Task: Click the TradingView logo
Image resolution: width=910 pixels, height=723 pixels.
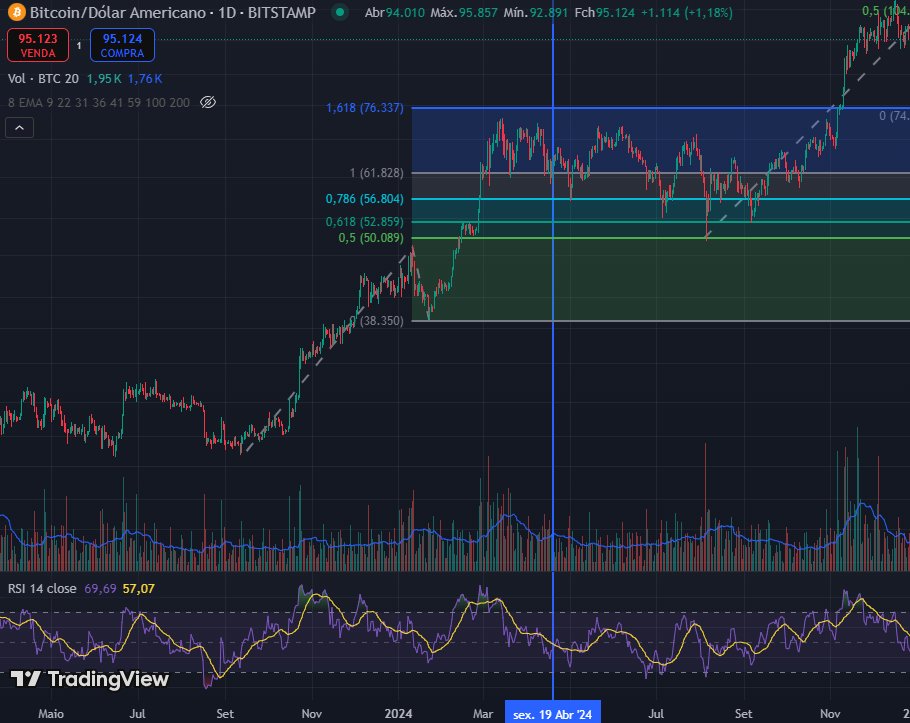Action: 90,679
